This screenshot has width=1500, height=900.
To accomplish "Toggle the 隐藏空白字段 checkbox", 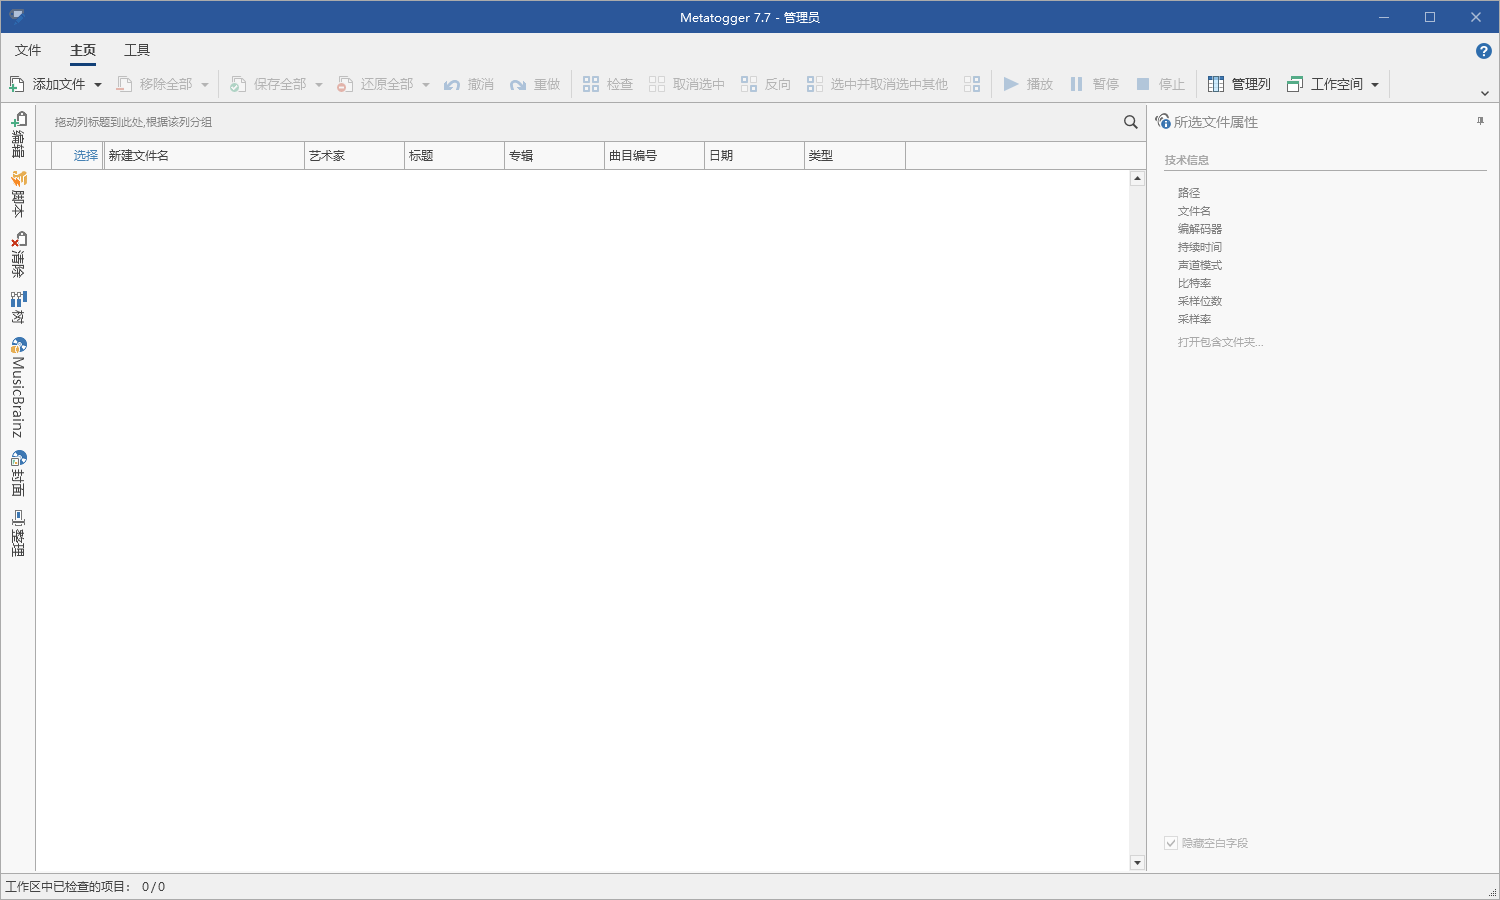I will pyautogui.click(x=1171, y=843).
